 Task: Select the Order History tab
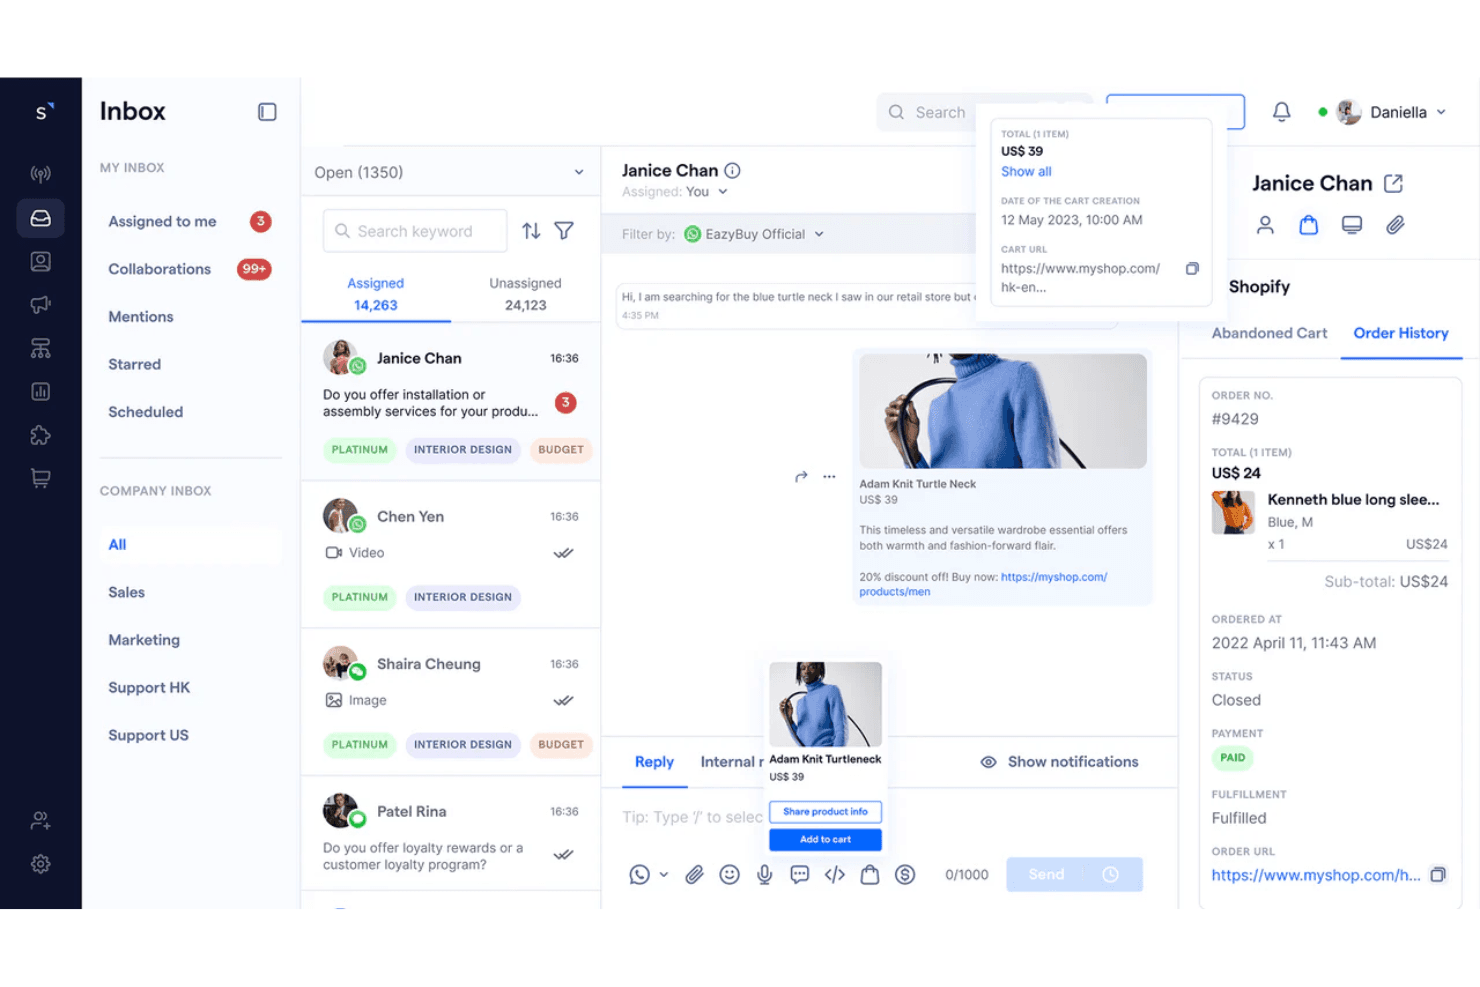click(x=1400, y=333)
